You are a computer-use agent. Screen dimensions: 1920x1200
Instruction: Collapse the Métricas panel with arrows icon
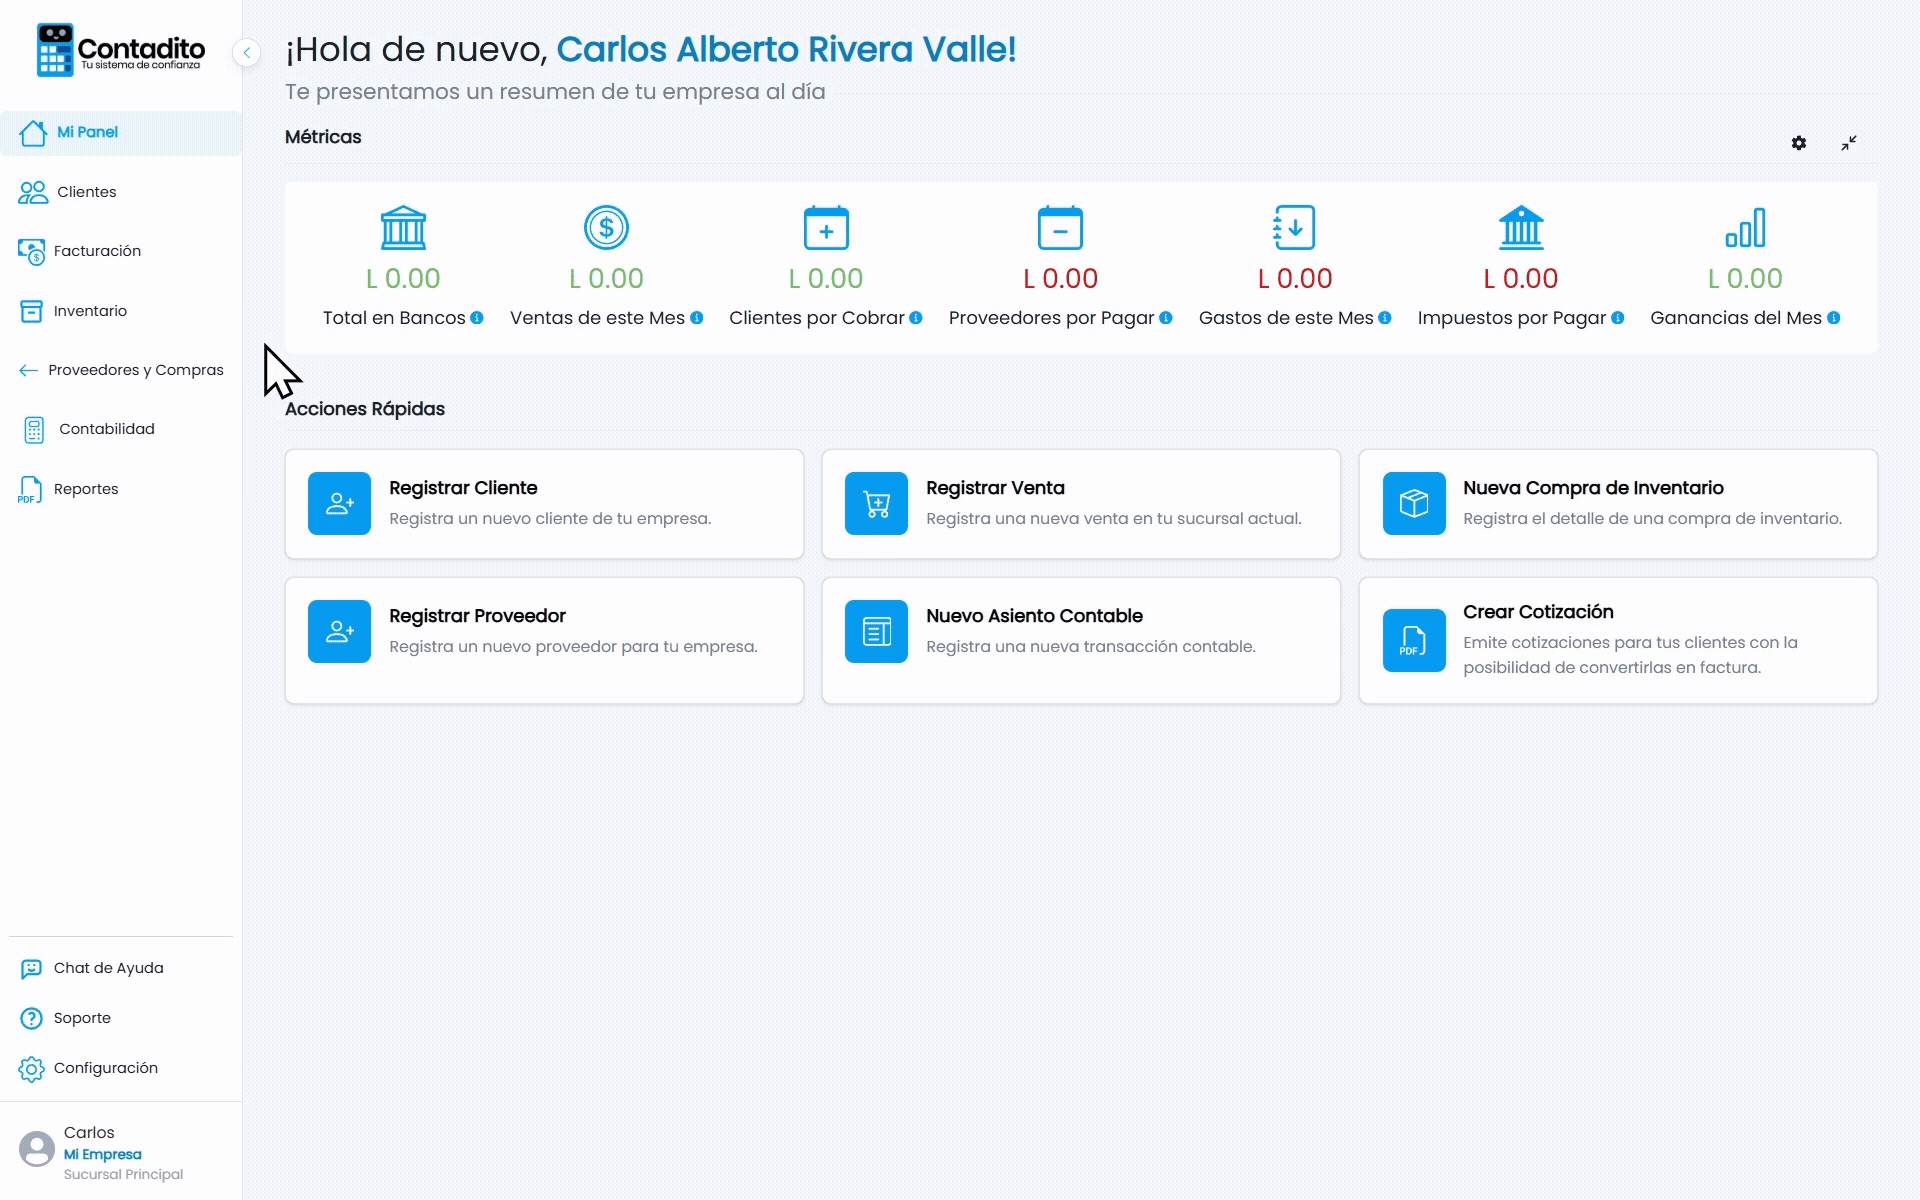pyautogui.click(x=1848, y=143)
